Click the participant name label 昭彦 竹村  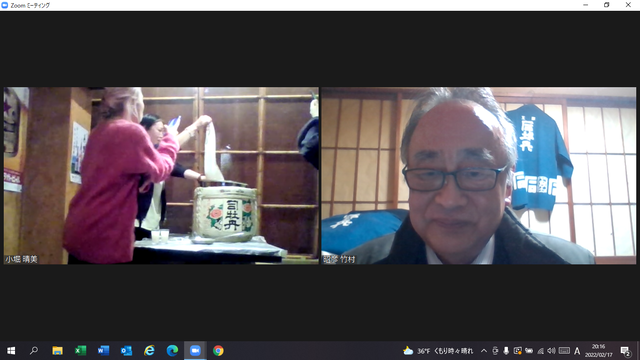tap(339, 259)
